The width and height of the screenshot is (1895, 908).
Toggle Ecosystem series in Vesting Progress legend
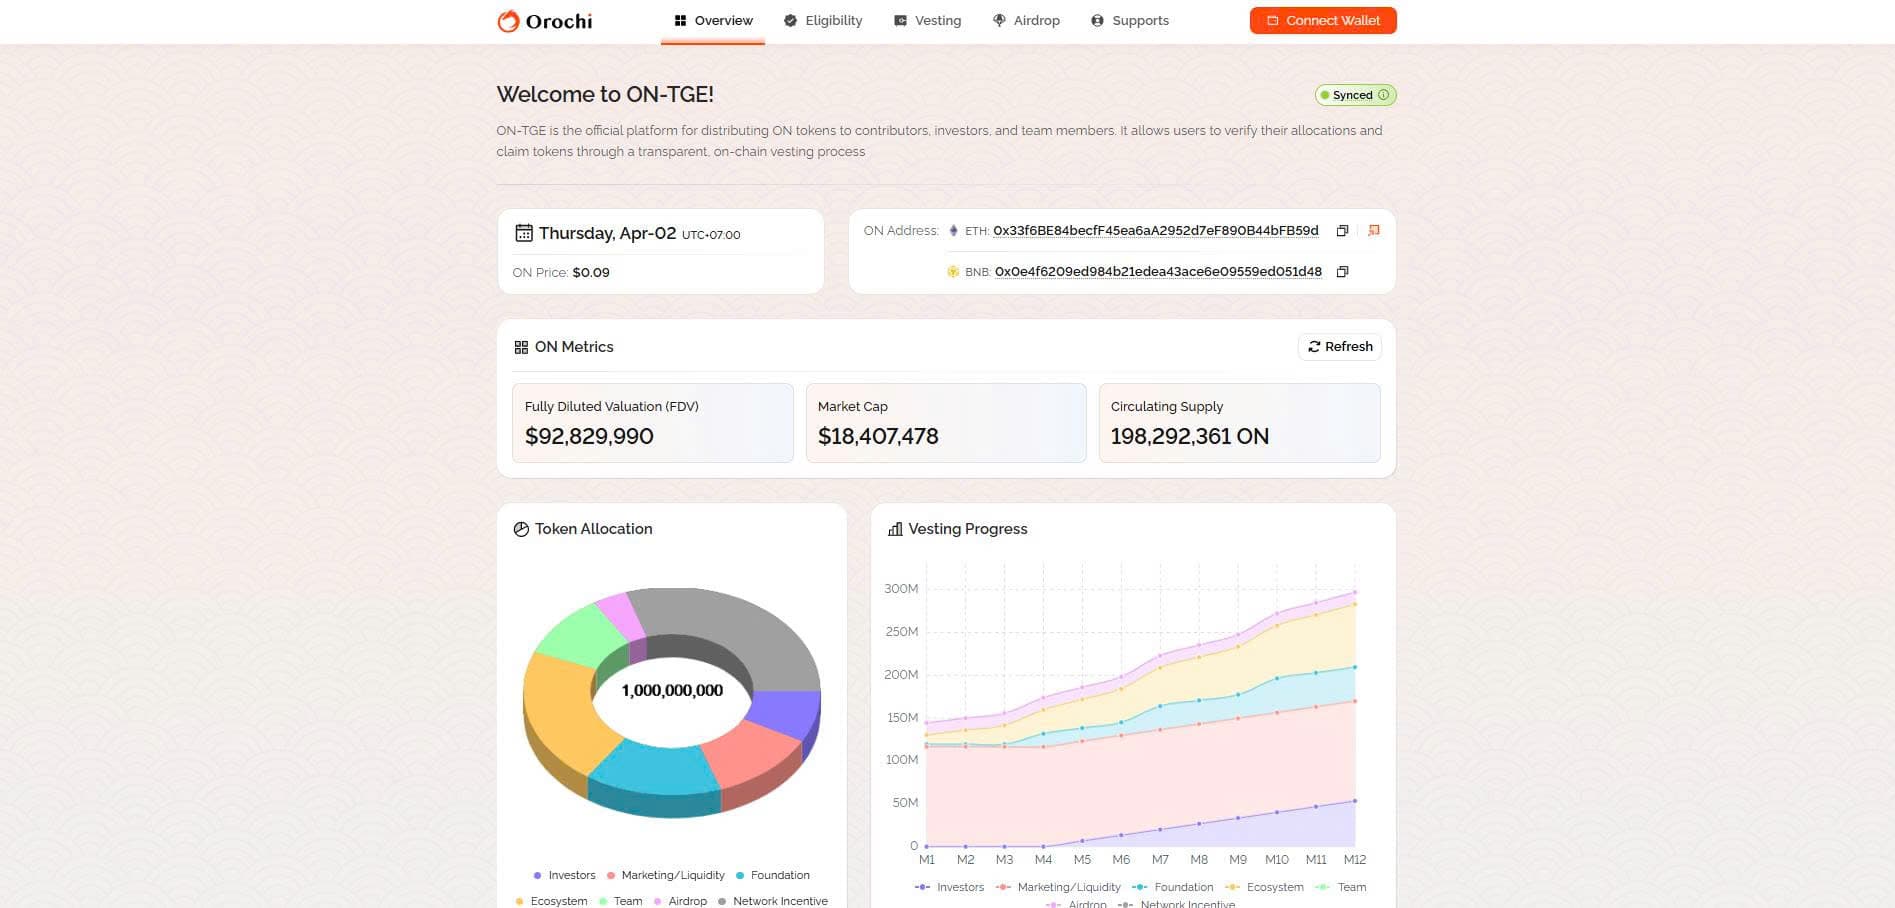point(1264,887)
